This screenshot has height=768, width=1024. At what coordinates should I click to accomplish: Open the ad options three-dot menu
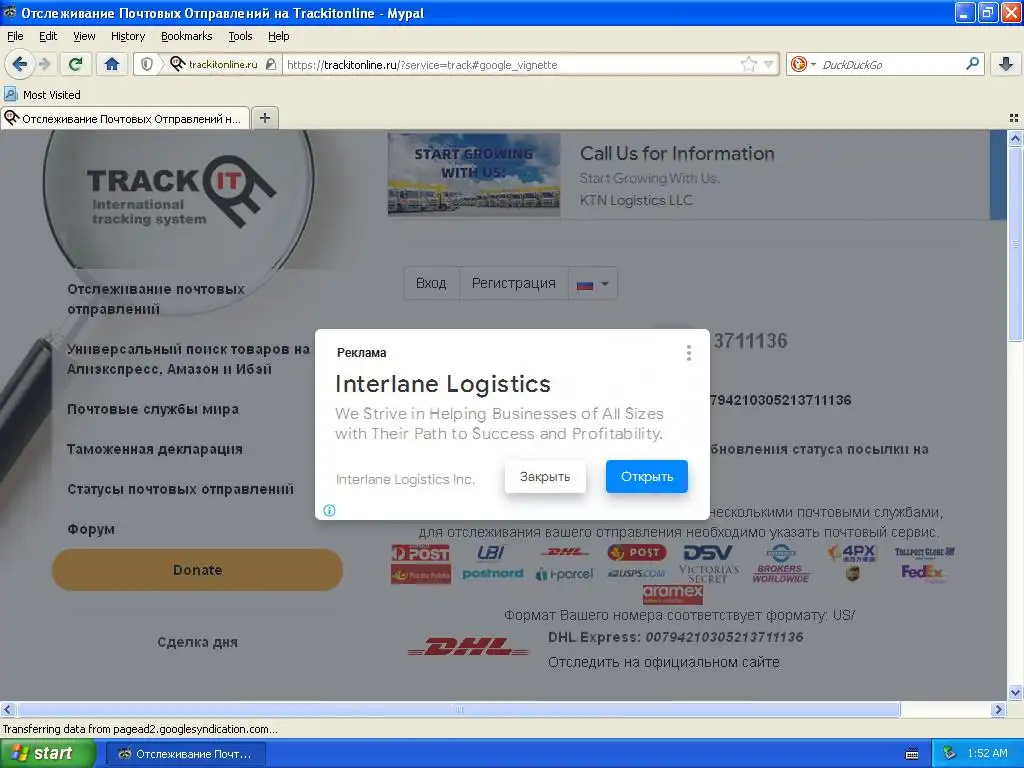(688, 353)
